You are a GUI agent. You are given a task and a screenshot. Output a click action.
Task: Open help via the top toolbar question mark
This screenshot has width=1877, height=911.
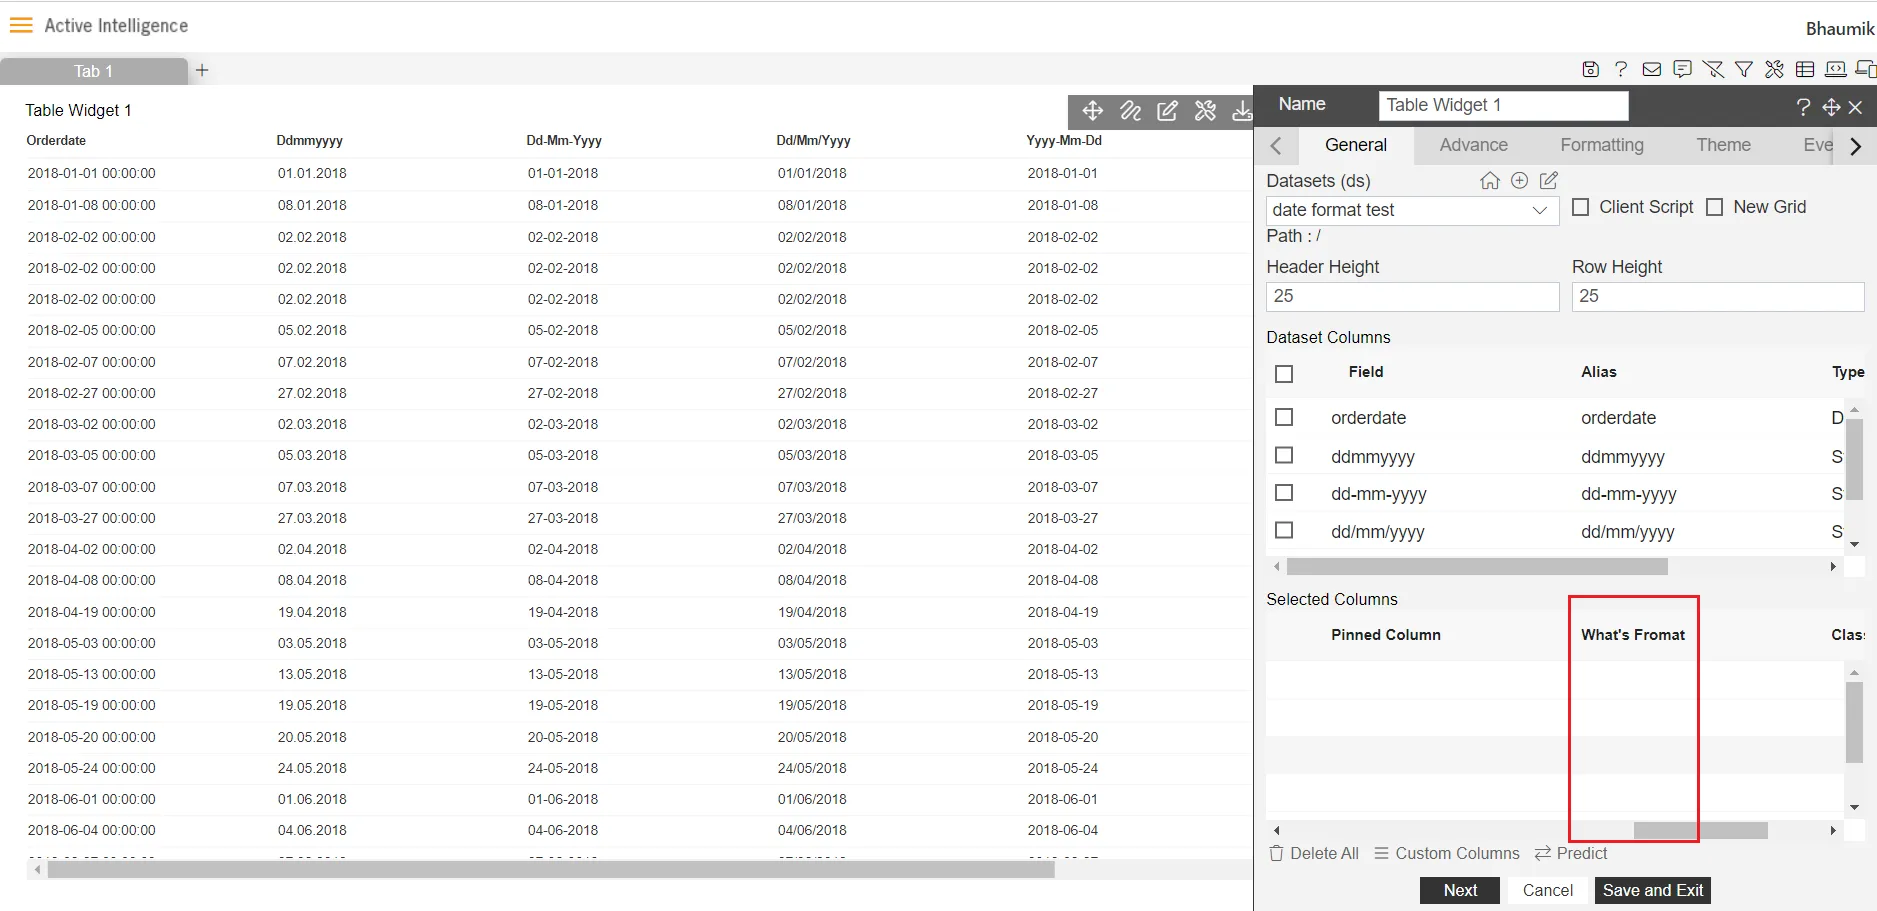(x=1621, y=69)
